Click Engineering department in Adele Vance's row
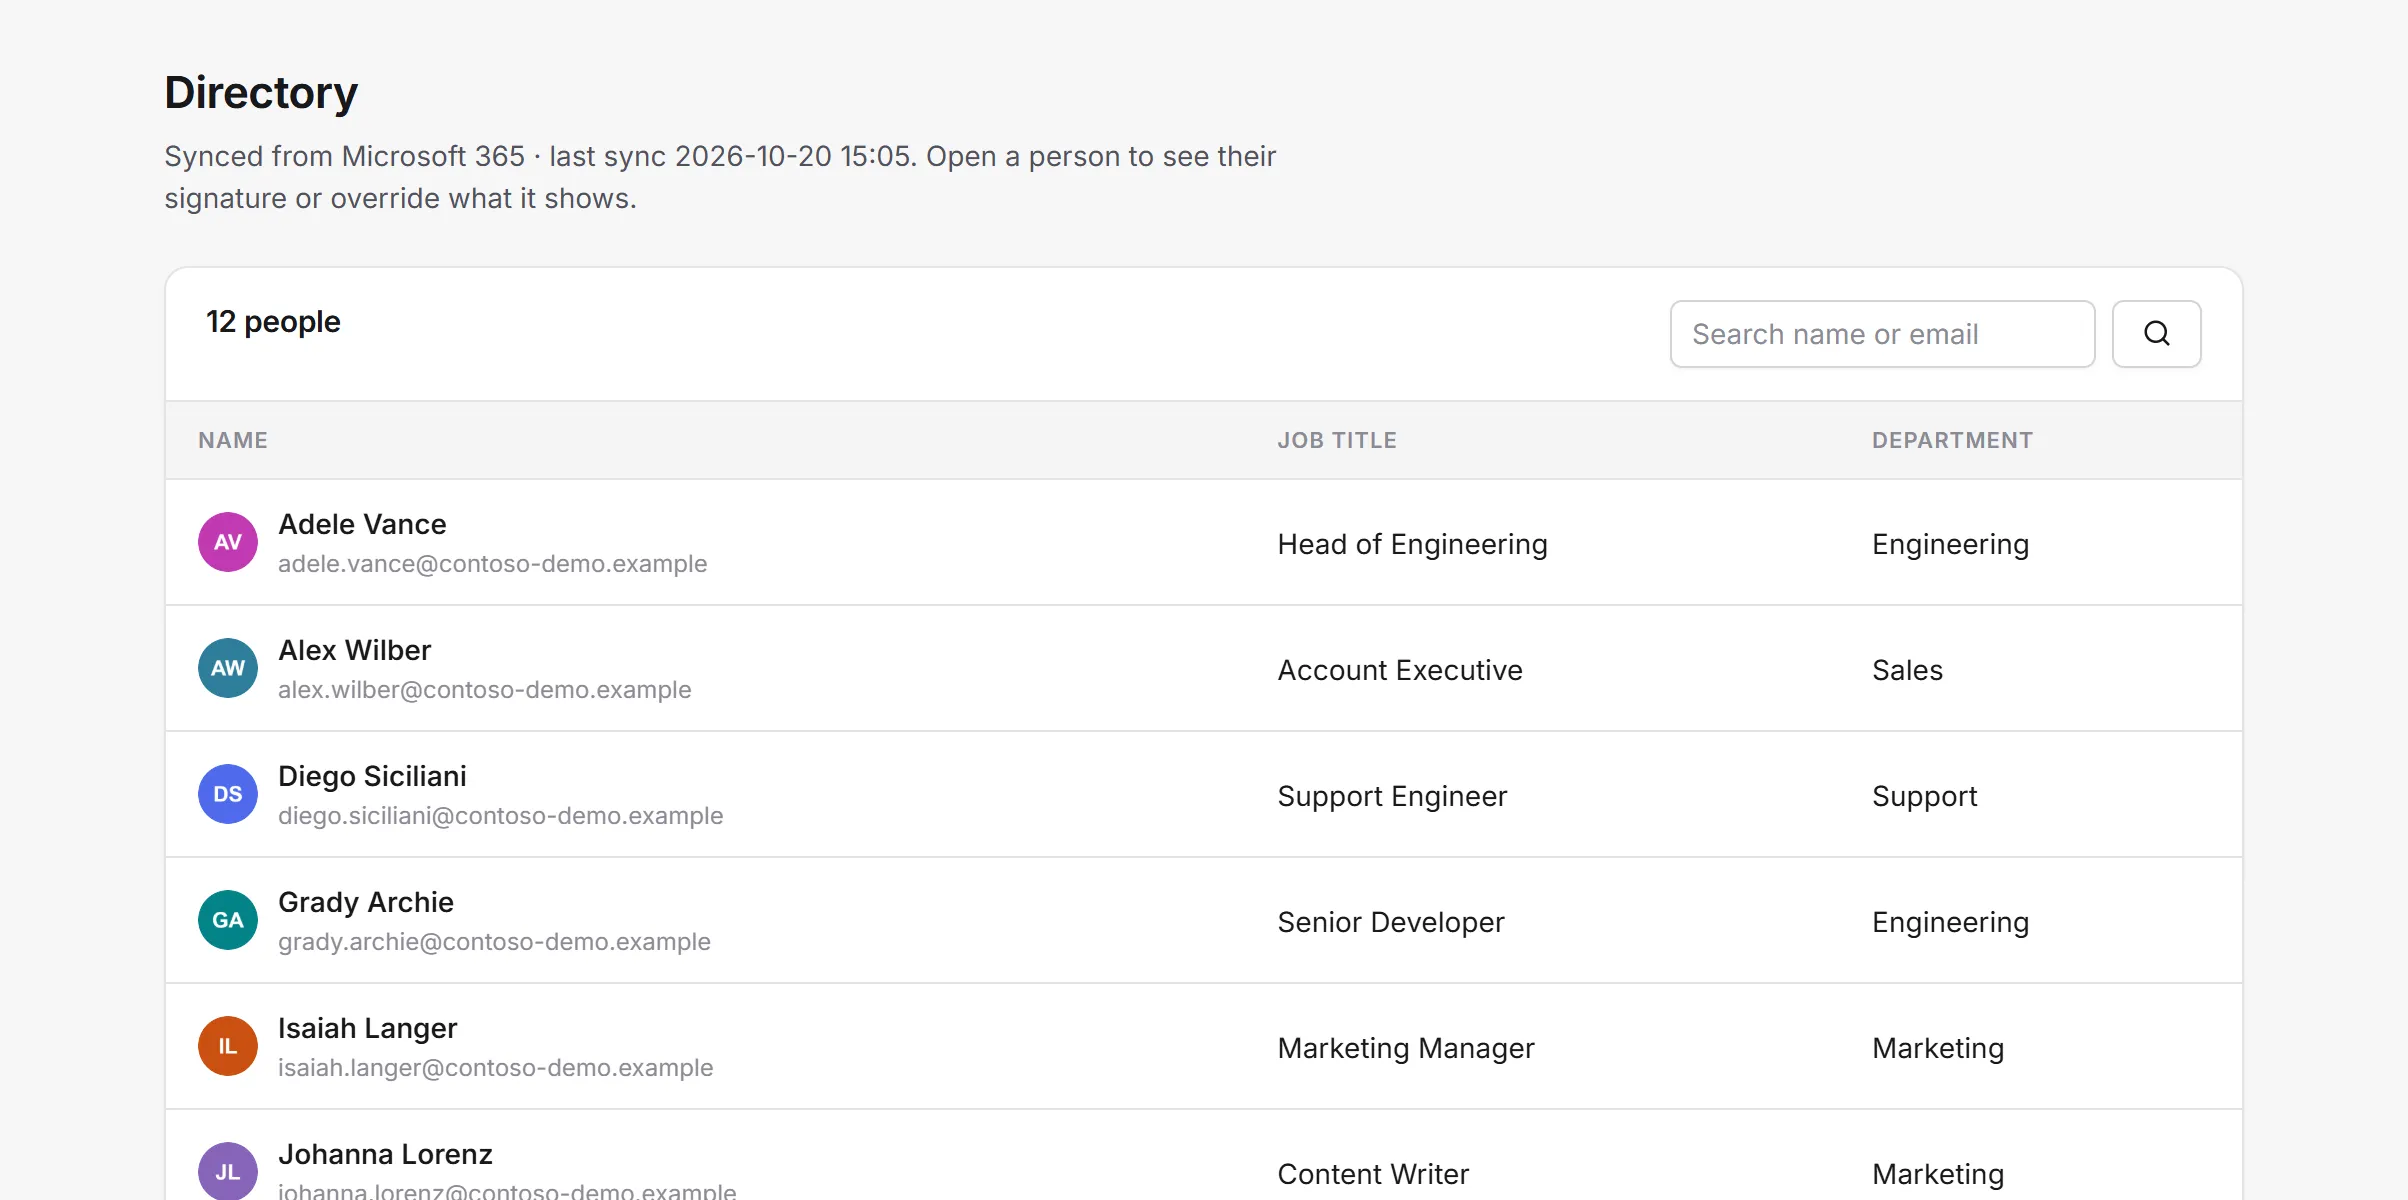 pyautogui.click(x=1950, y=544)
